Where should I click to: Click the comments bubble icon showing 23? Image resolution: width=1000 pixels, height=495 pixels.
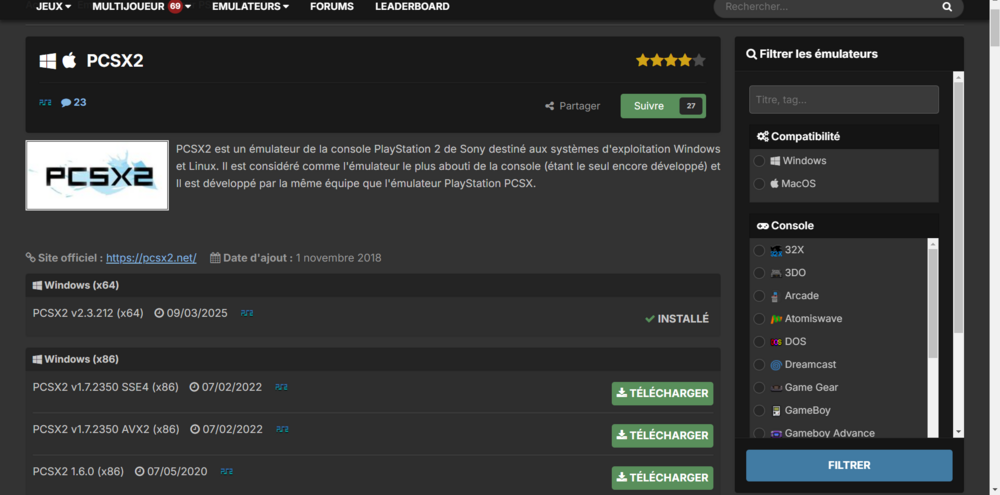[66, 102]
